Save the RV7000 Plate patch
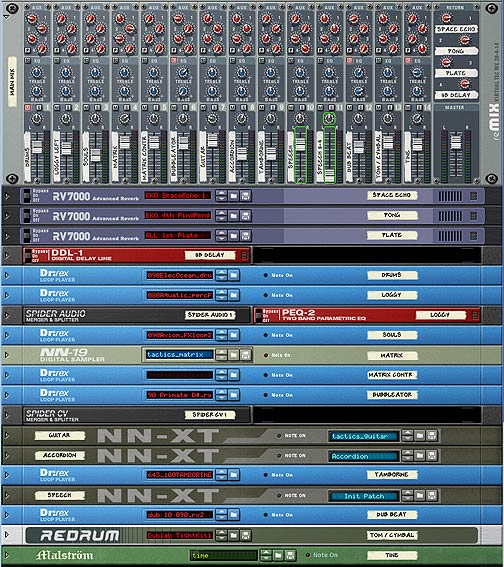Screen dimensions: 504x567 point(245,236)
